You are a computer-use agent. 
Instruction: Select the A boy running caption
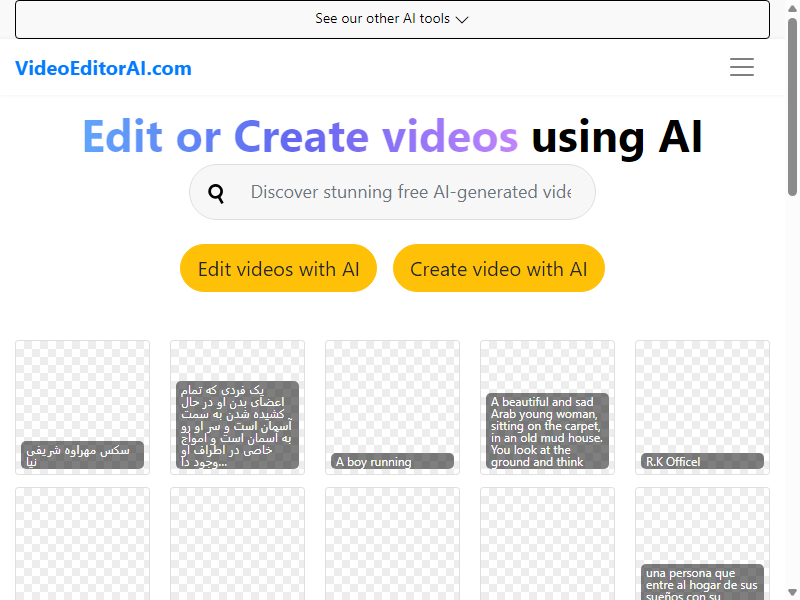tap(392, 461)
